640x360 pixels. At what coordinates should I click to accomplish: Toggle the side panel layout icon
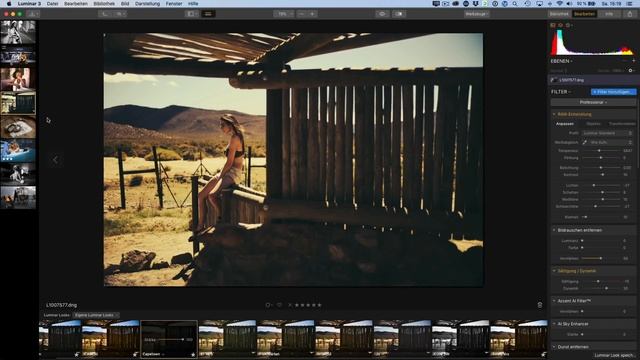coord(191,14)
